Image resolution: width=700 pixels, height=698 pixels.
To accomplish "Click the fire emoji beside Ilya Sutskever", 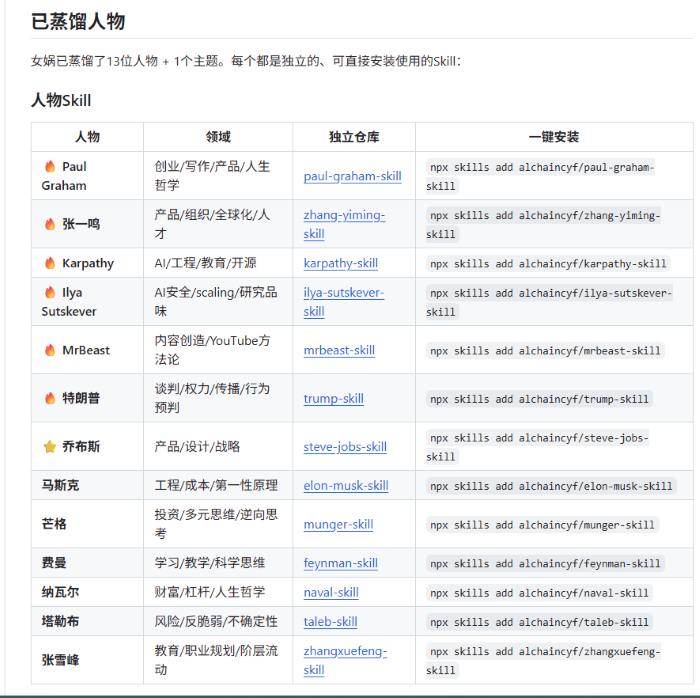I will [50, 292].
